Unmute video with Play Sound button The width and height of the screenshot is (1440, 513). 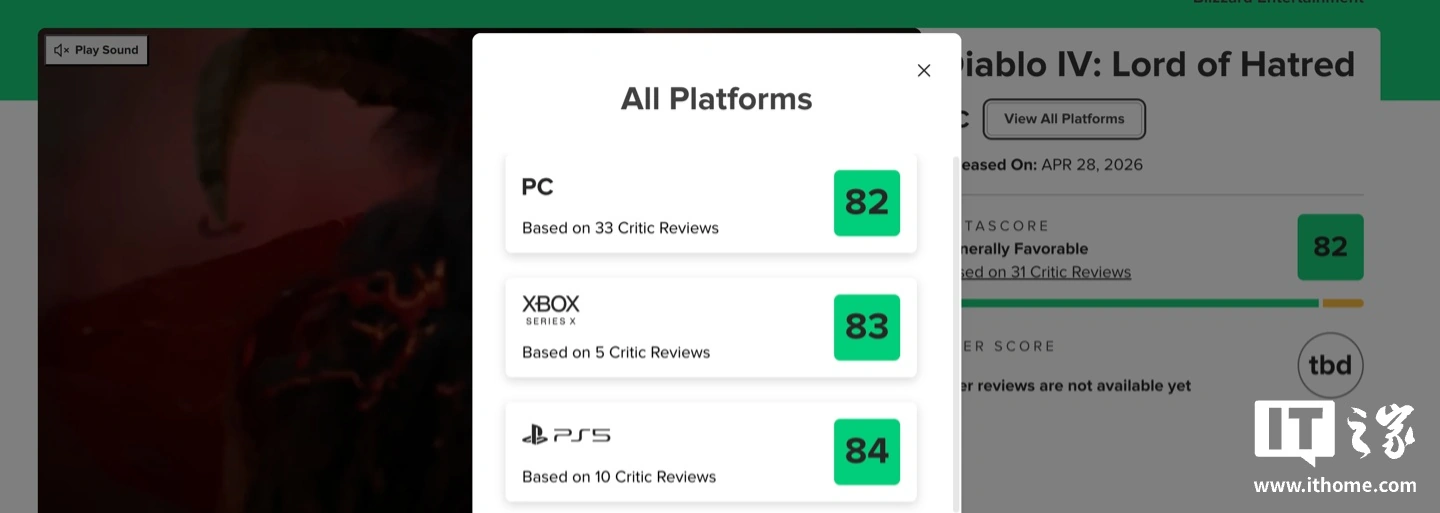[x=97, y=50]
